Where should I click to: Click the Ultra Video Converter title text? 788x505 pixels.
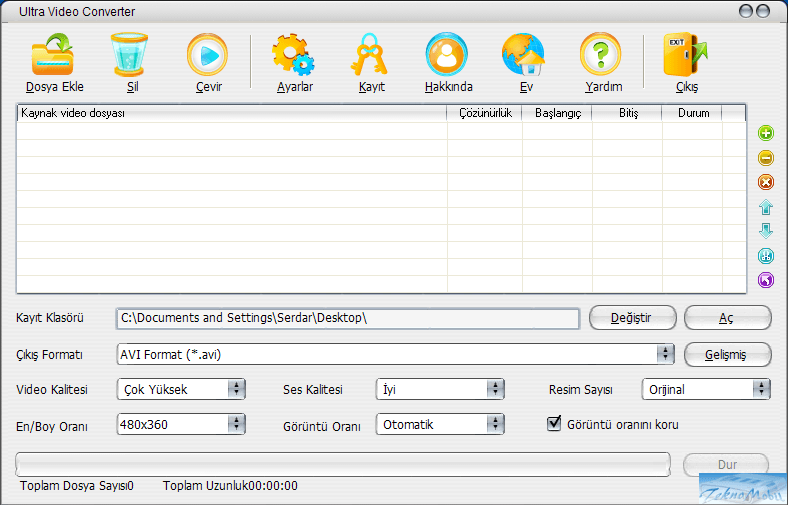coord(77,12)
